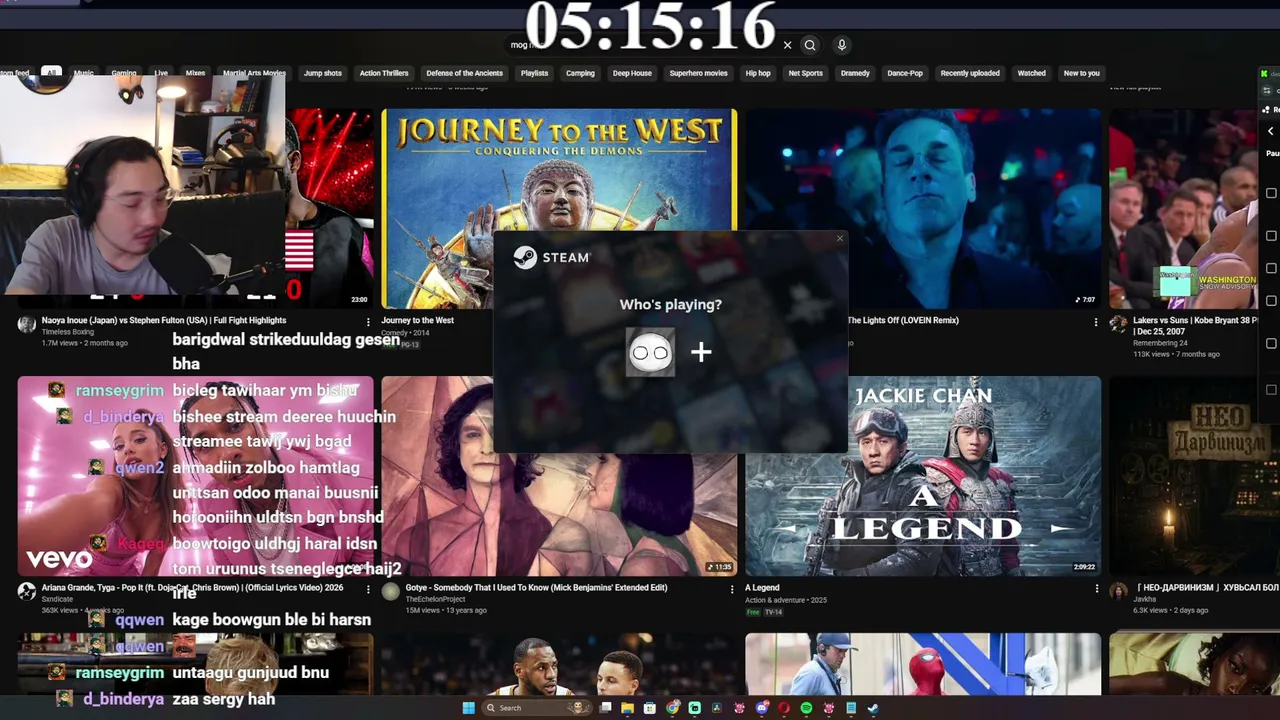Open the Lakers vs Suns thumbnail
The image size is (1280, 720).
click(1183, 209)
